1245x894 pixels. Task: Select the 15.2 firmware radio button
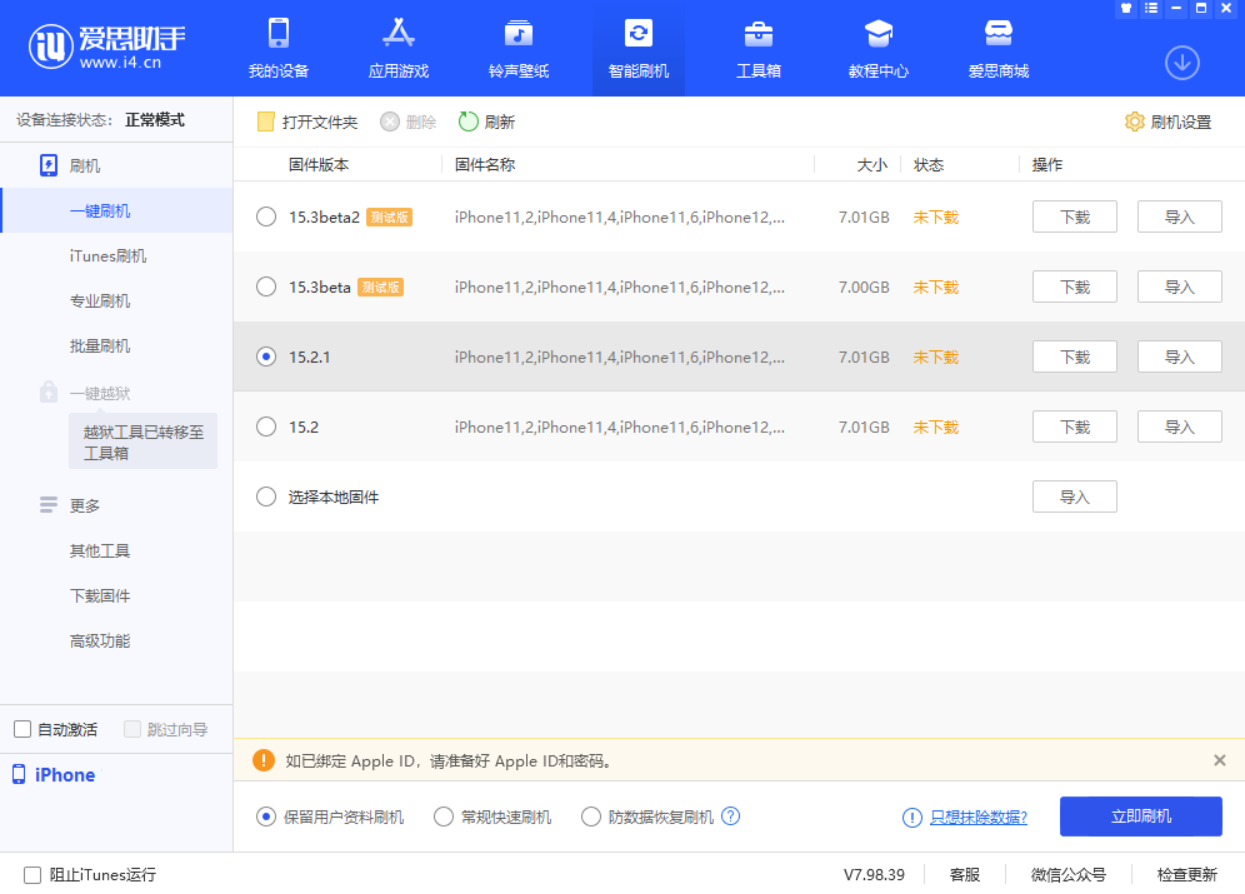tap(266, 427)
